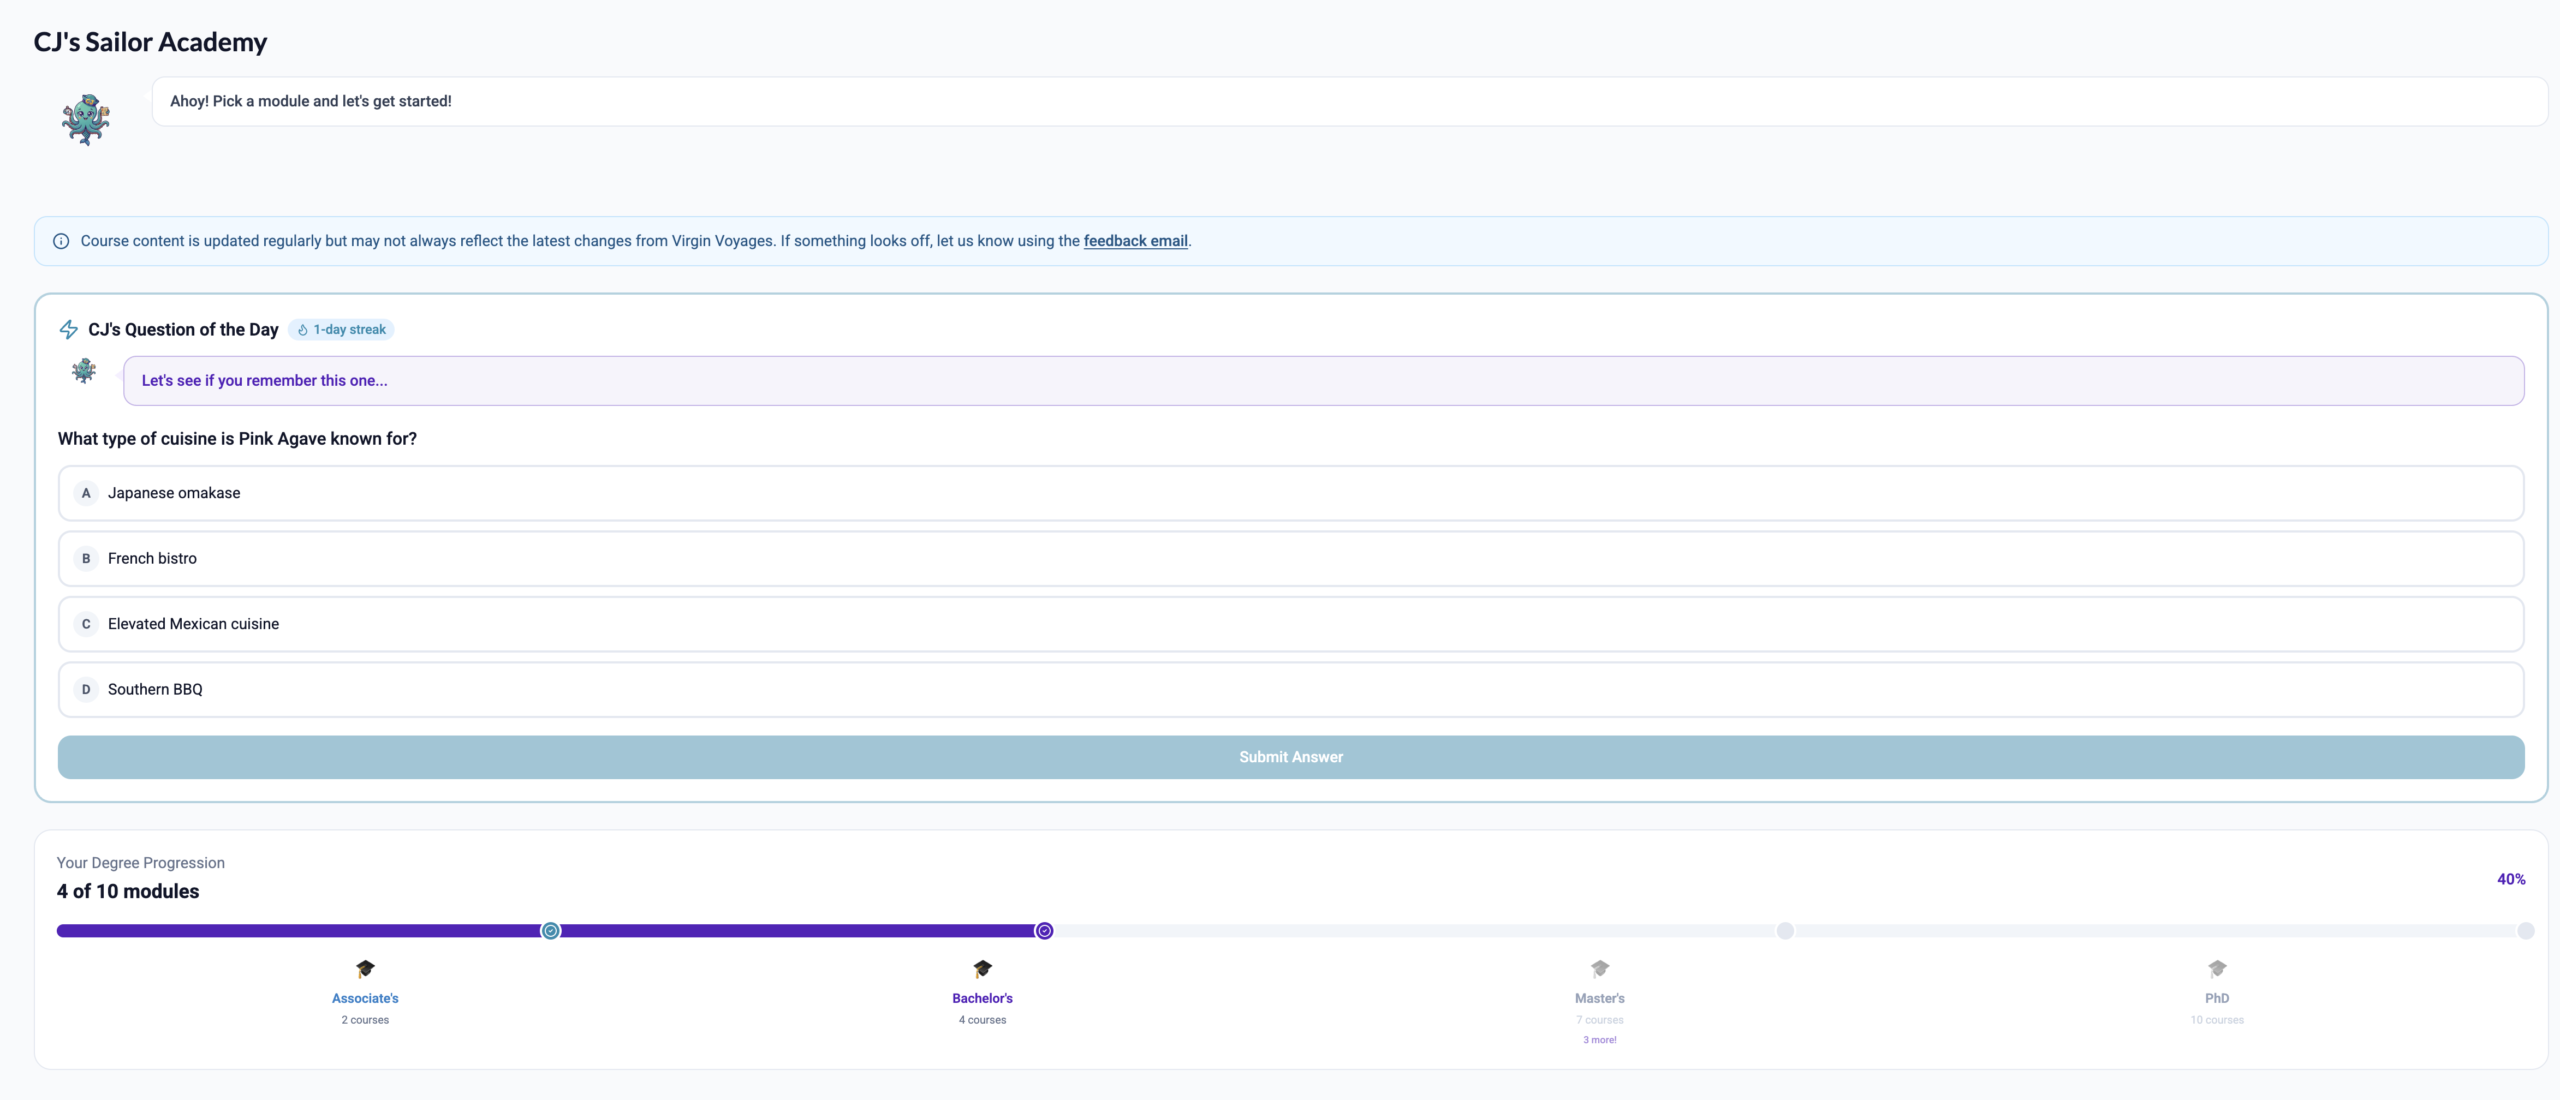
Task: Select answer A, Japanese omakase
Action: coord(1291,493)
